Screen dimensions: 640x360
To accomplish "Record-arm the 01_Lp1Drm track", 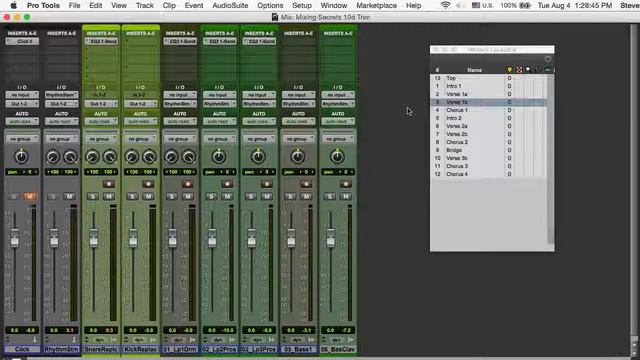I will click(x=188, y=184).
